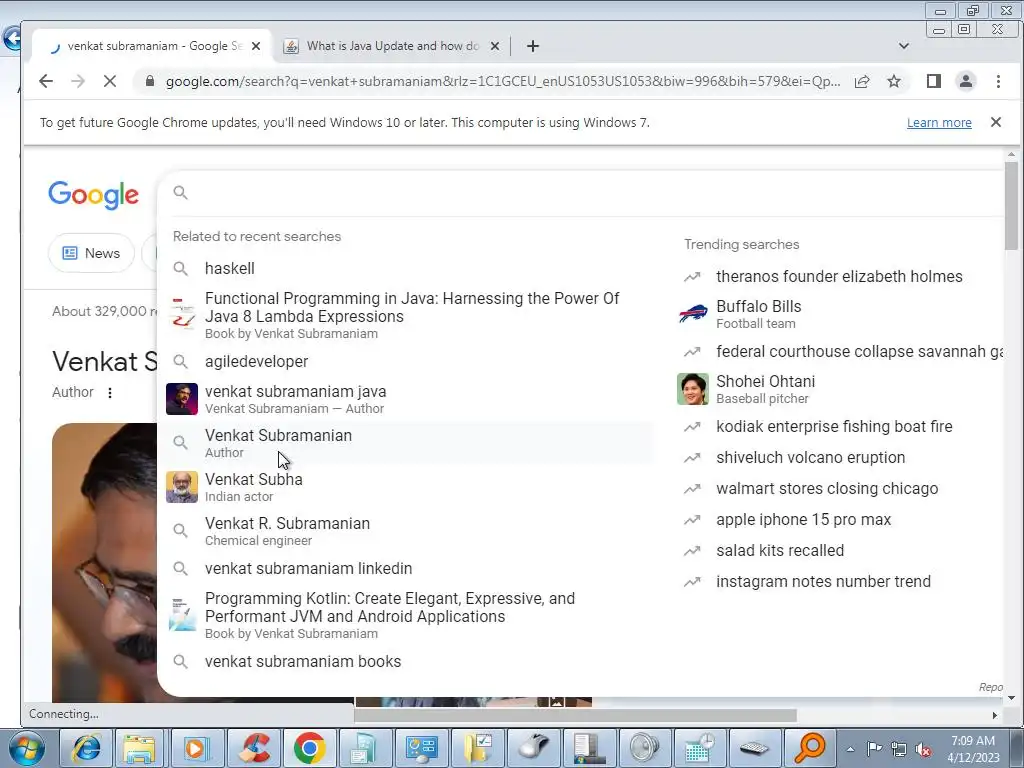Open a new tab

(x=533, y=46)
